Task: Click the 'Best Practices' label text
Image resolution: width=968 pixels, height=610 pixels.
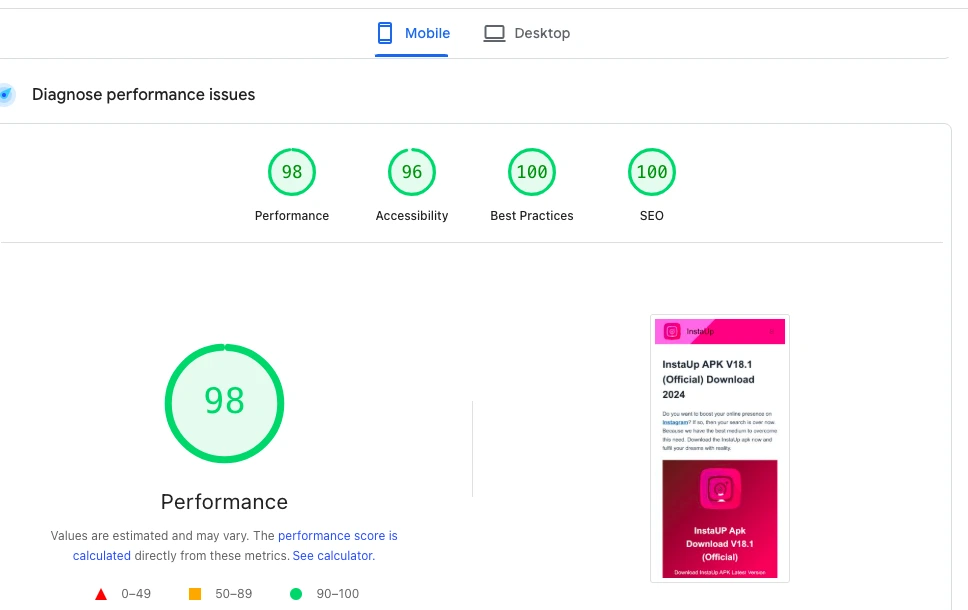Action: point(532,216)
